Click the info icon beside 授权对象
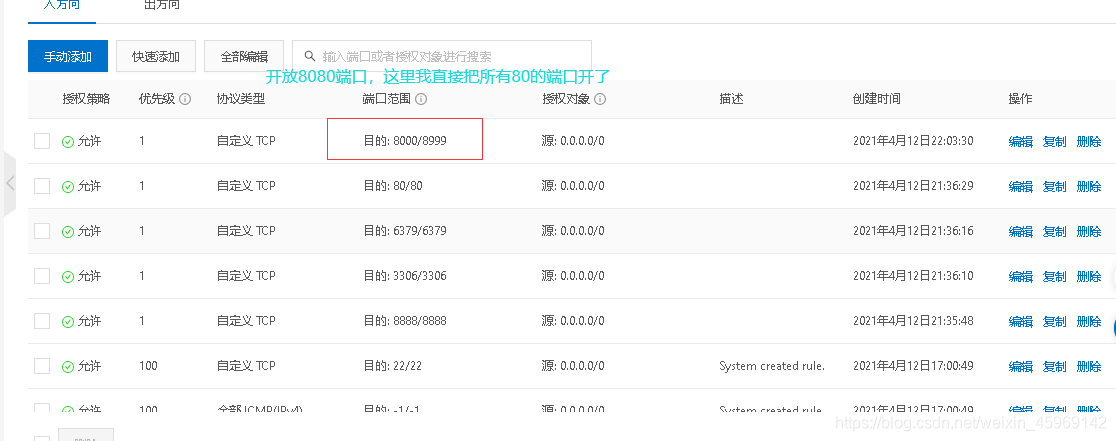Image resolution: width=1116 pixels, height=441 pixels. pyautogui.click(x=600, y=99)
